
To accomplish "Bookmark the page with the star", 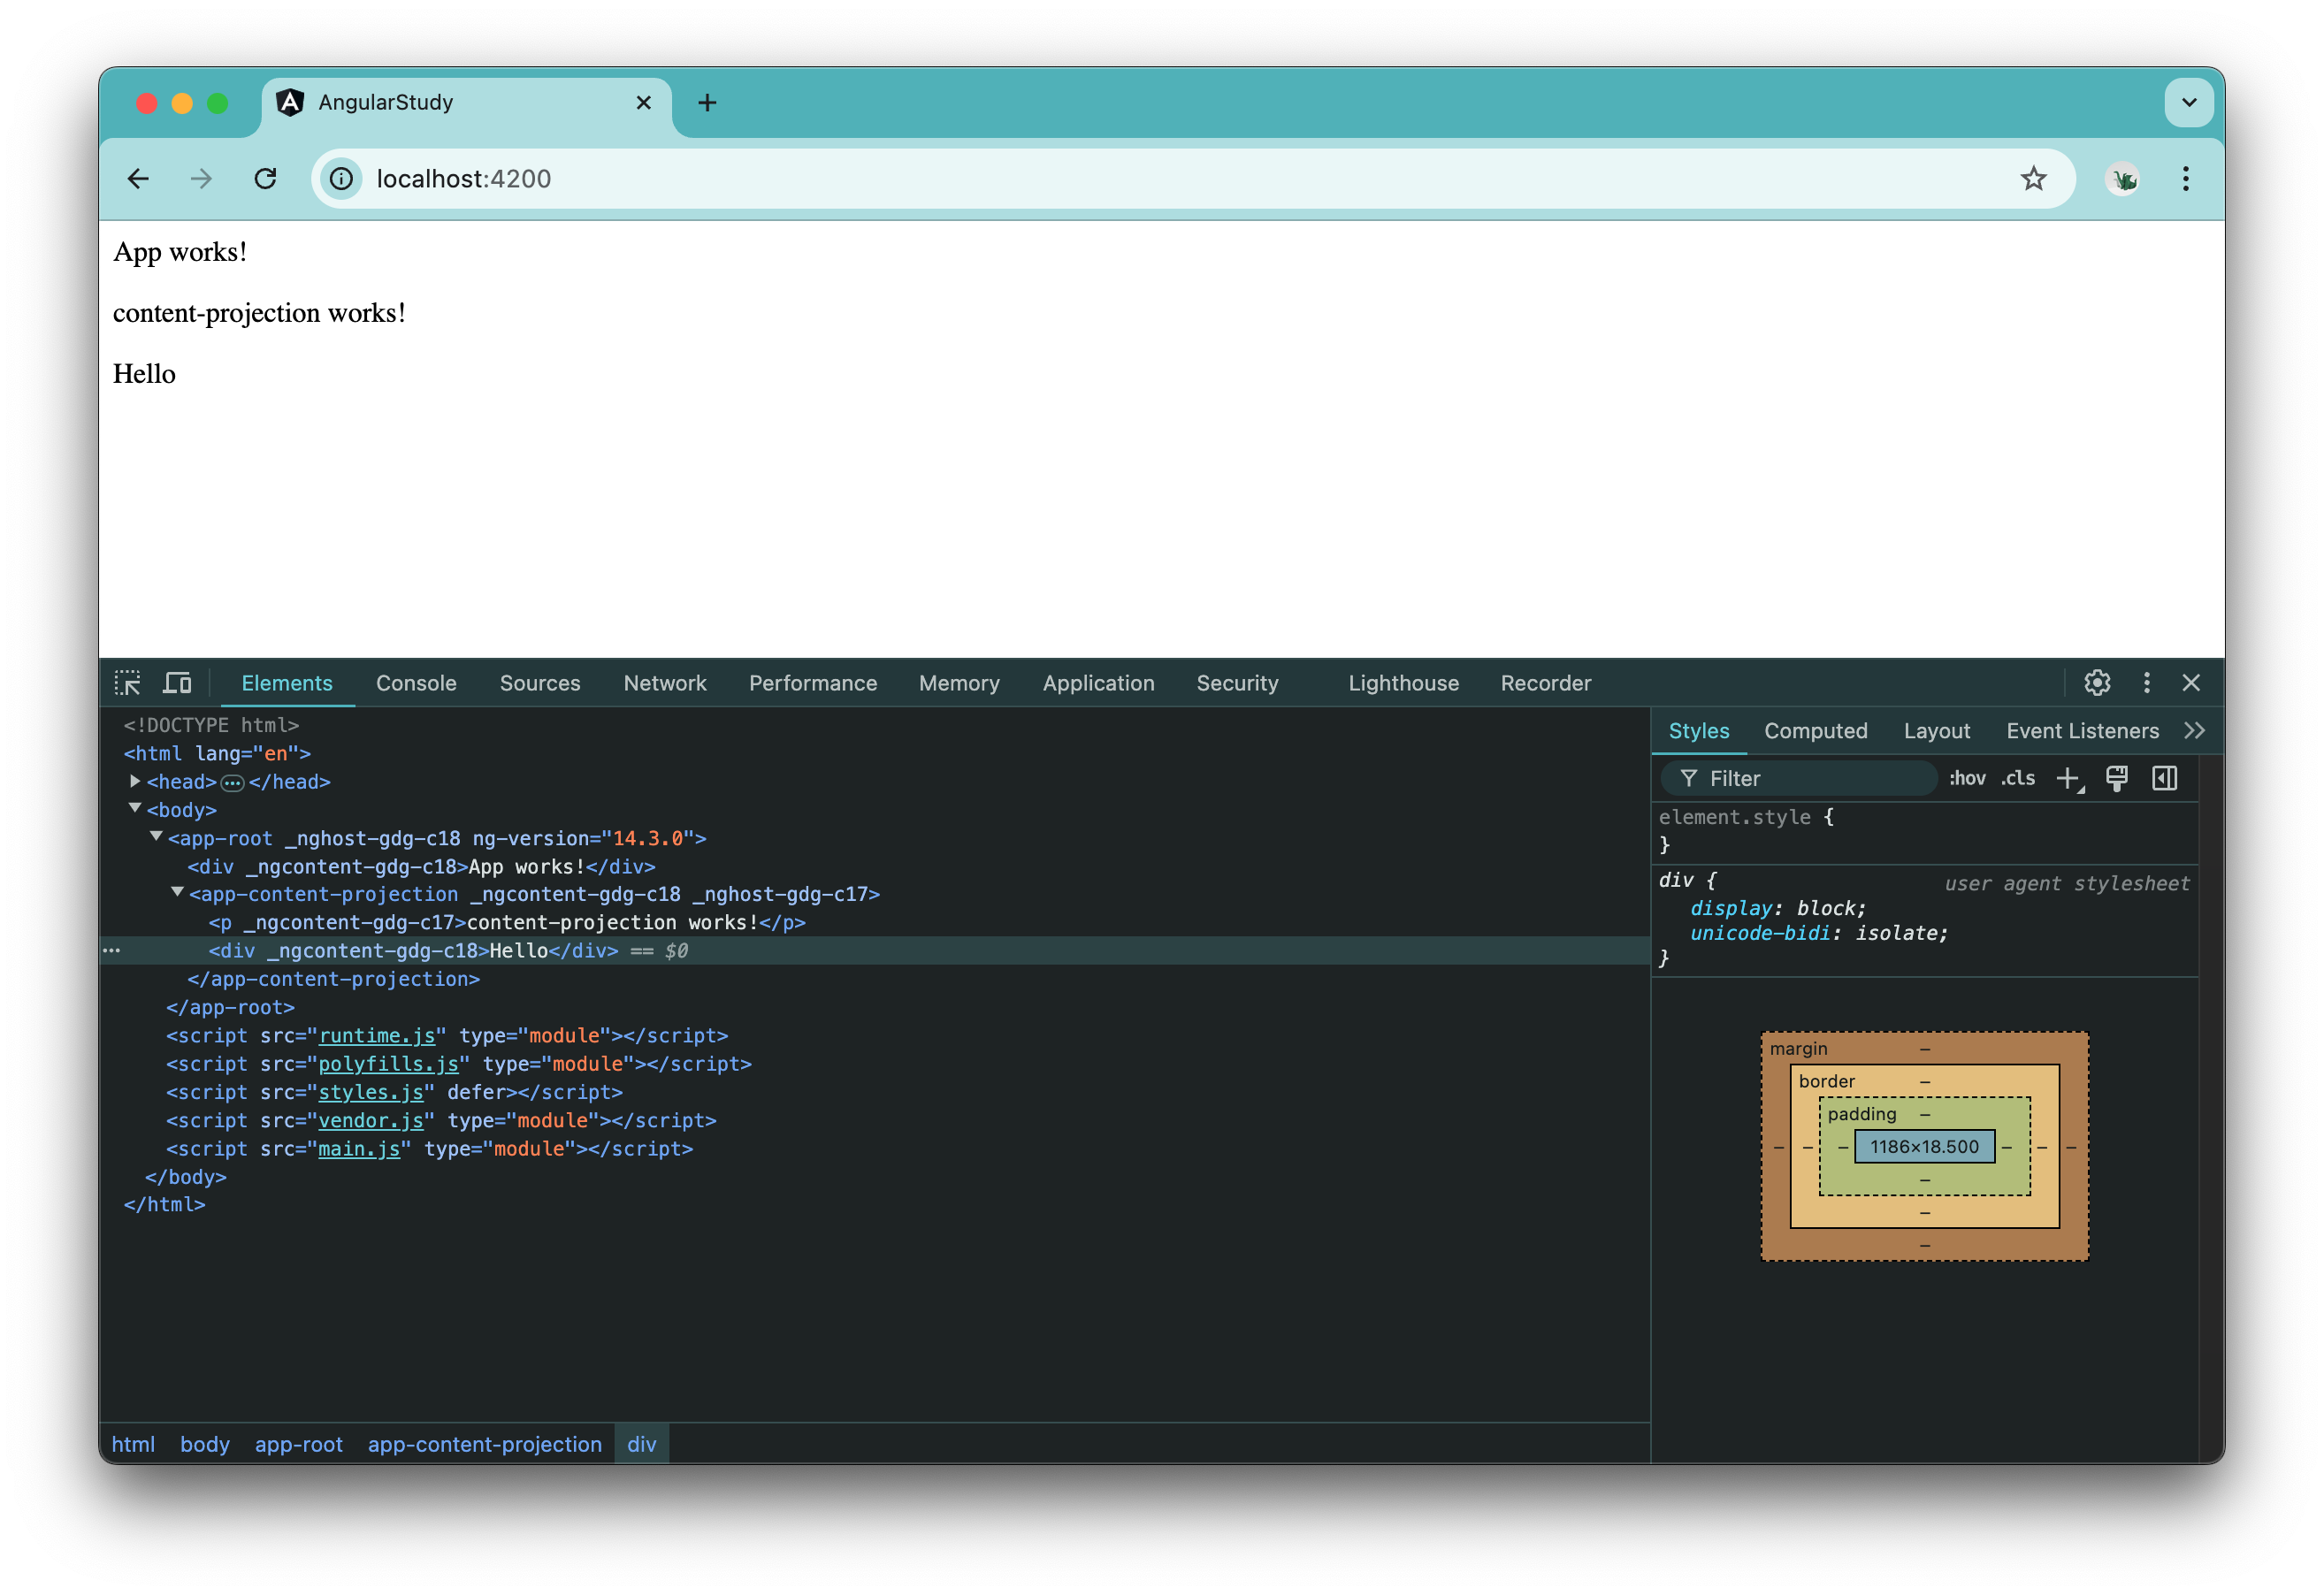I will coord(2033,178).
